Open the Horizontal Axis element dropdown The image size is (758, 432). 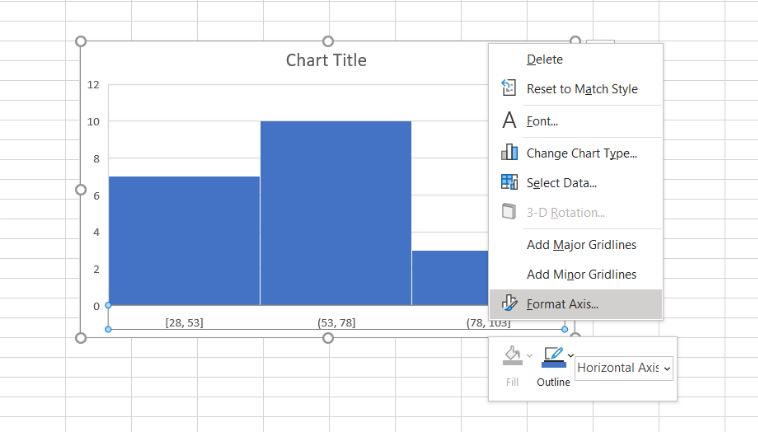tap(624, 368)
